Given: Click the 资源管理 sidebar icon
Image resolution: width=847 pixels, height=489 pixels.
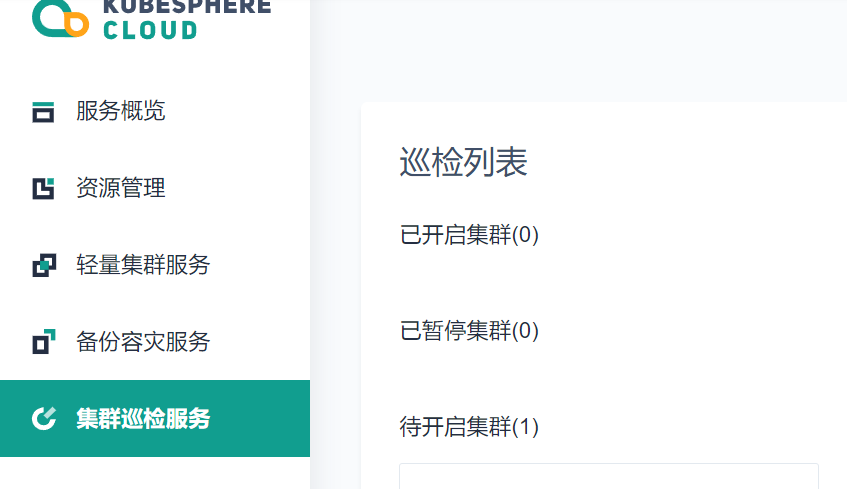Looking at the screenshot, I should (x=43, y=189).
